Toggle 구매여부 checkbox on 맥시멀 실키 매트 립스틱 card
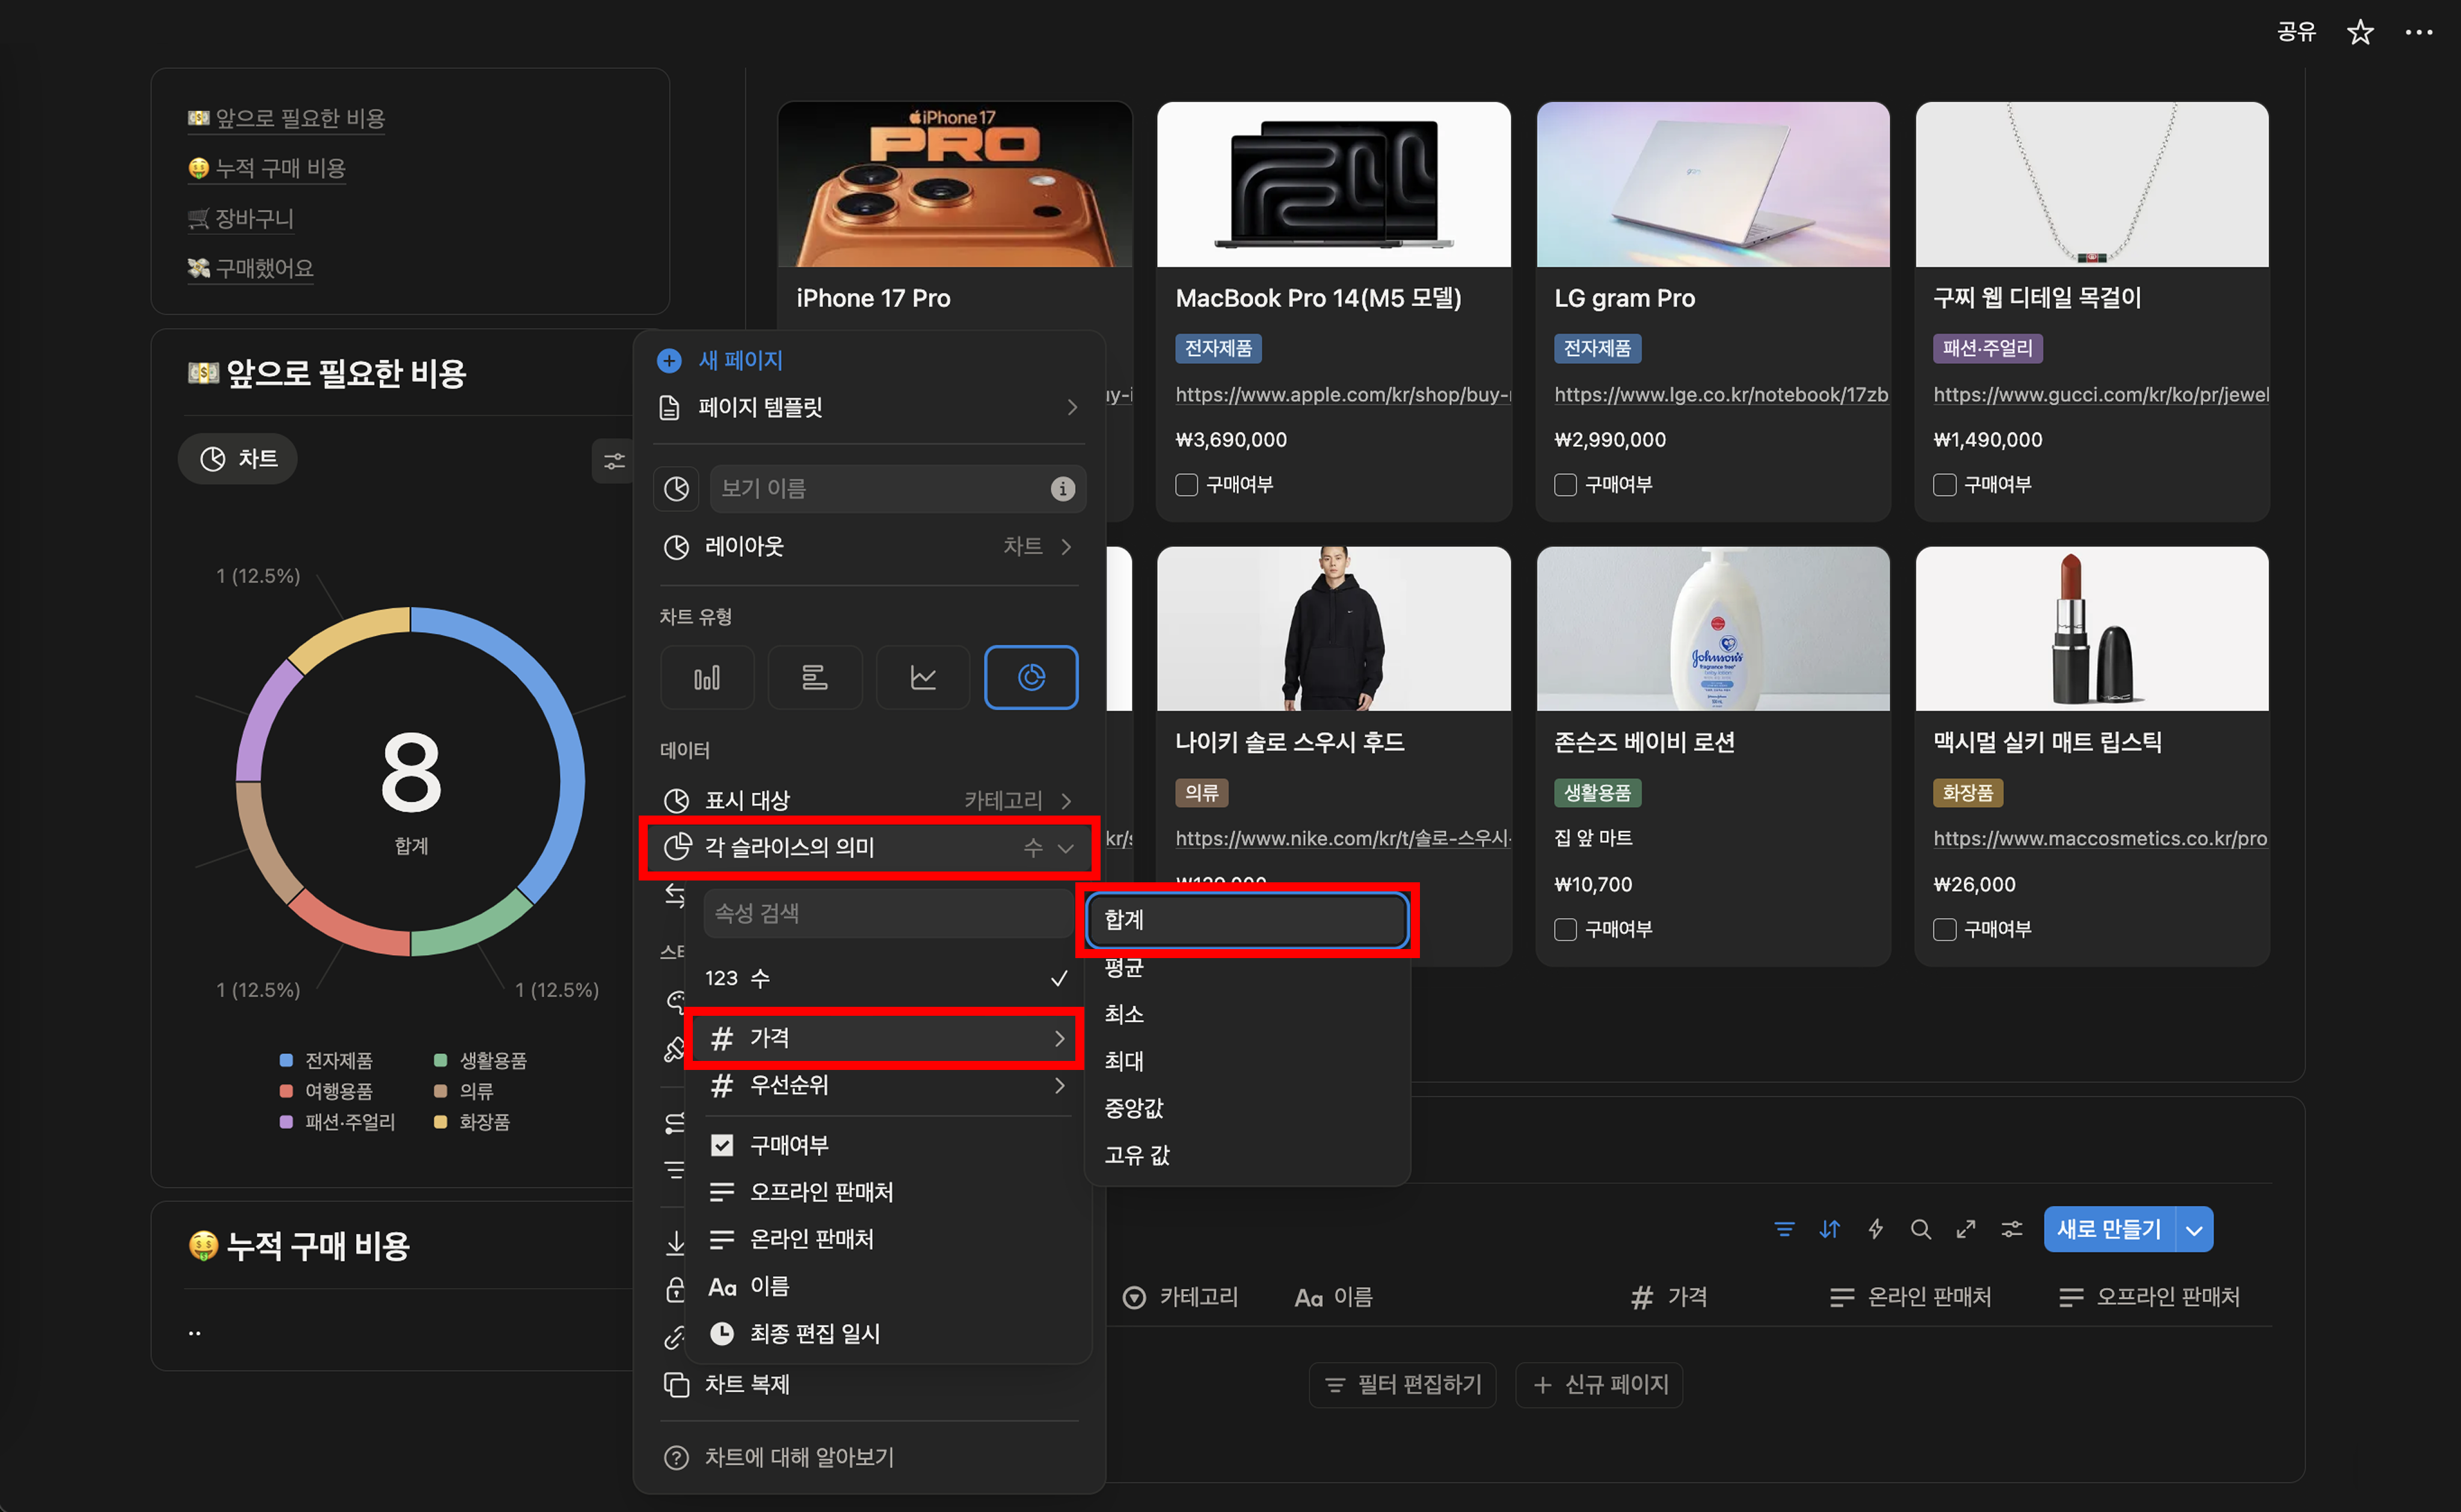Viewport: 2461px width, 1512px height. 1944,929
